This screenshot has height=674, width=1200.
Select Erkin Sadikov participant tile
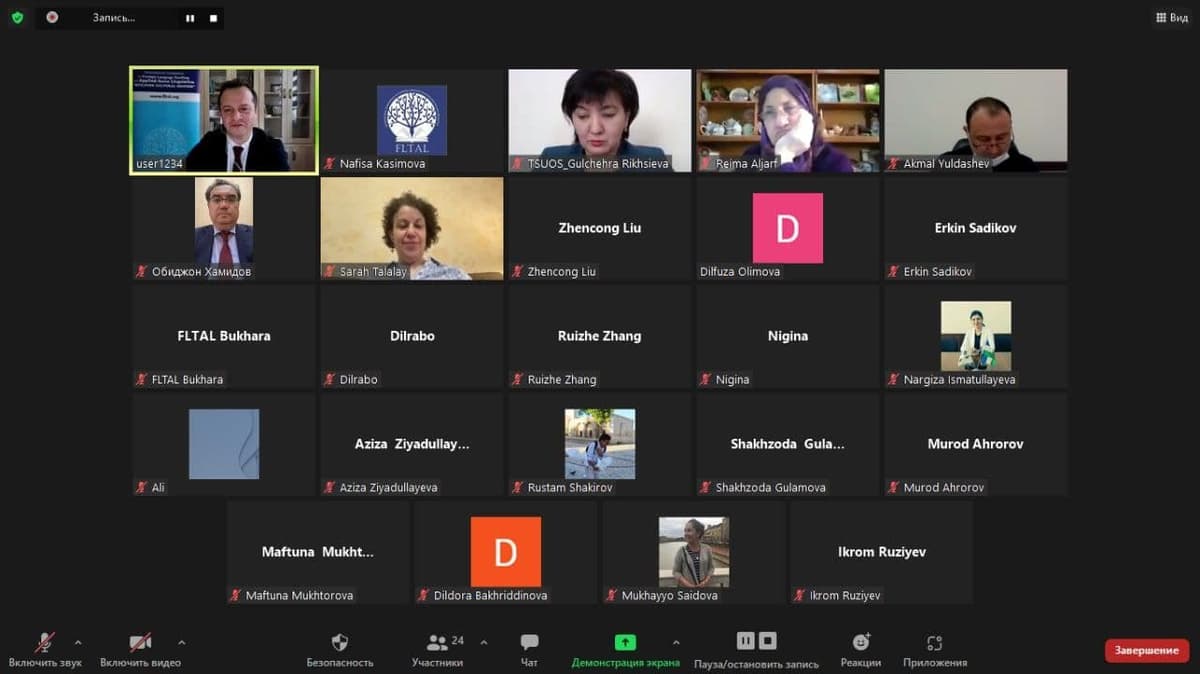[x=976, y=228]
